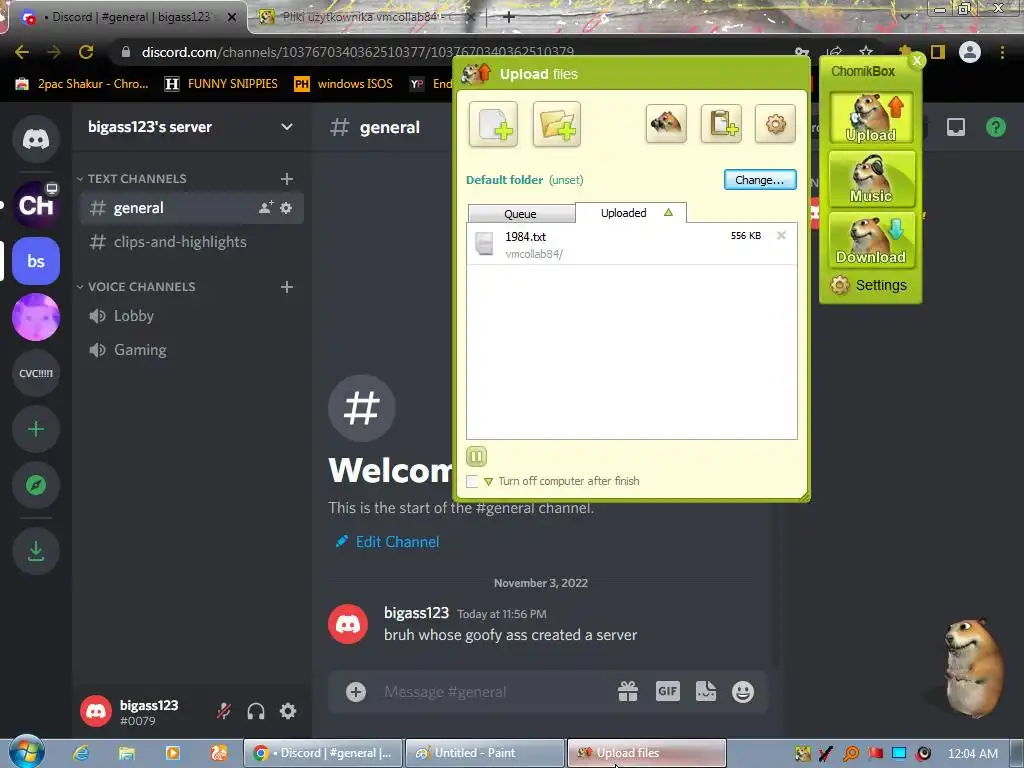The width and height of the screenshot is (1024, 768).
Task: Collapse the VOICE CHANNELS category
Action: tap(136, 287)
